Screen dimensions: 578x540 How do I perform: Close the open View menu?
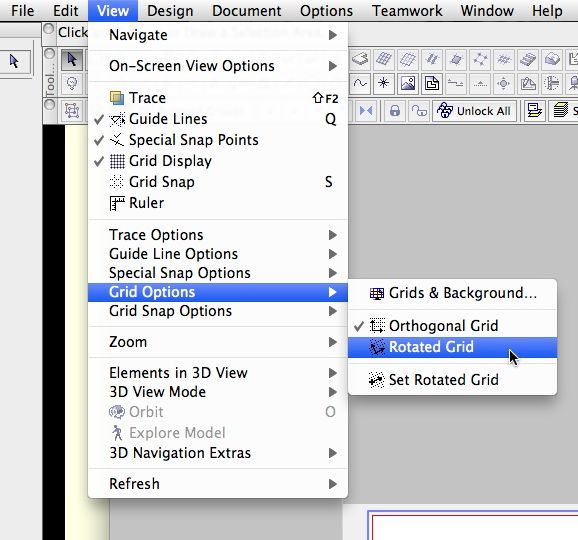113,11
